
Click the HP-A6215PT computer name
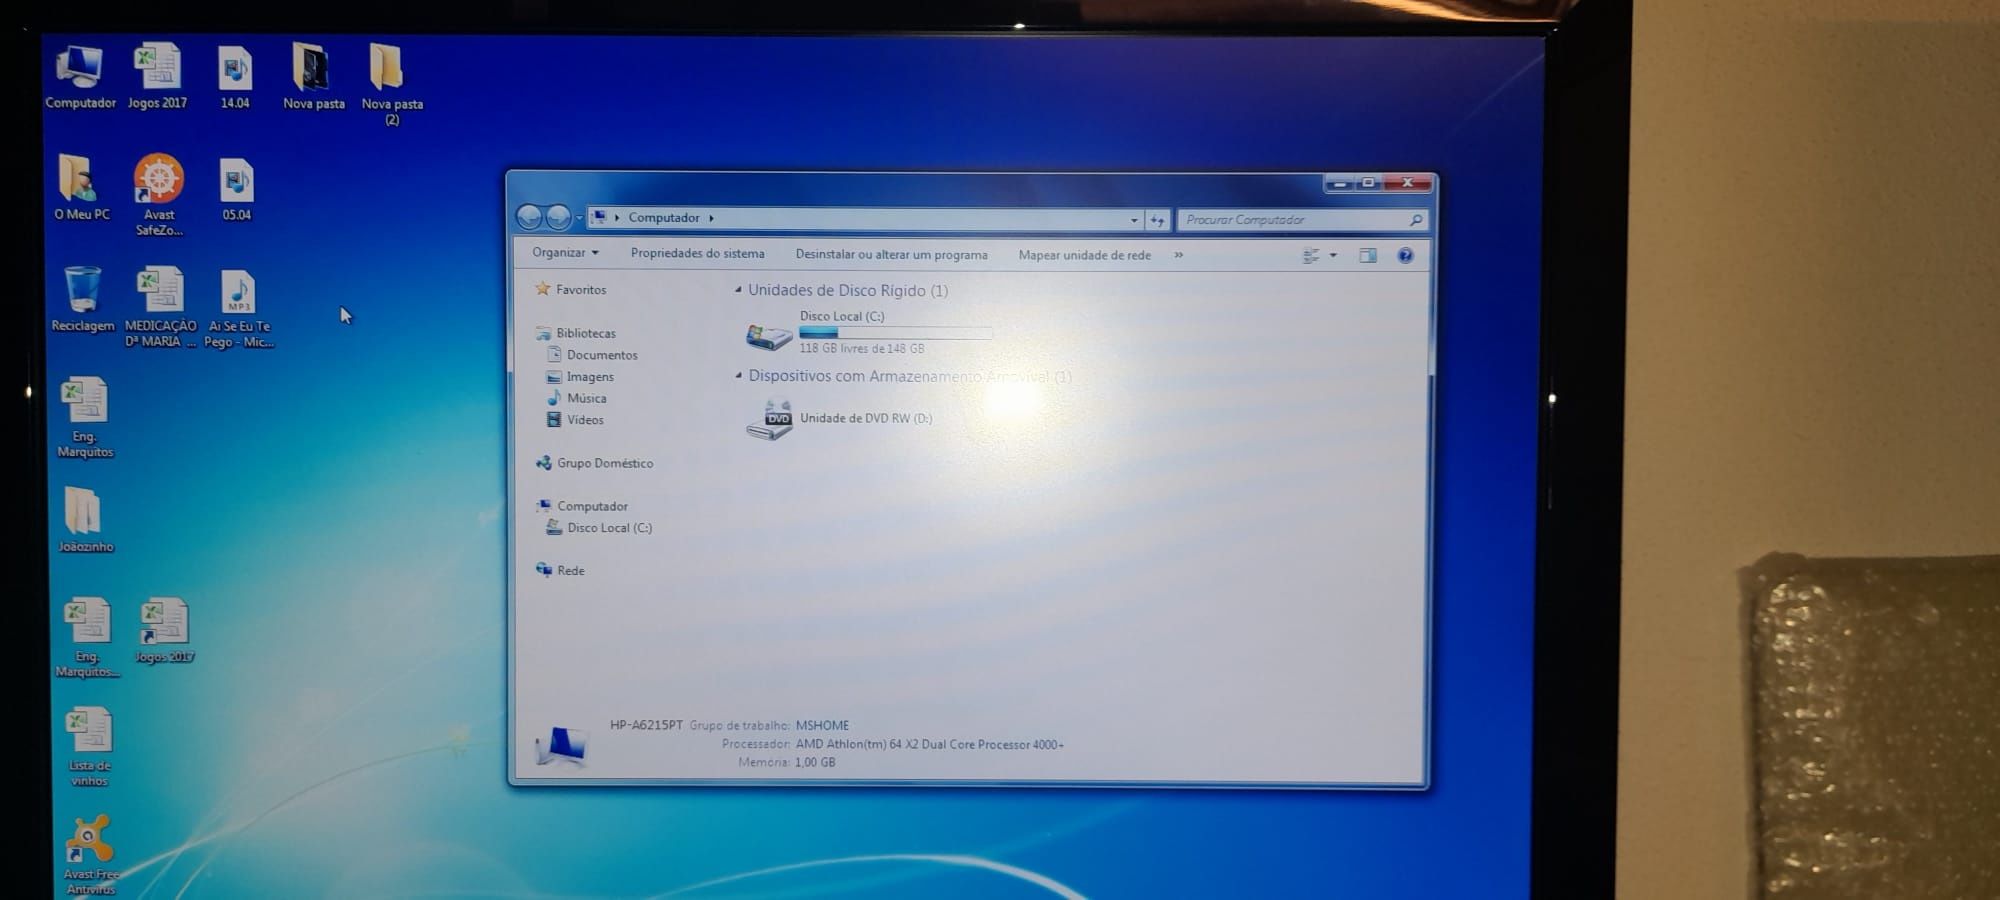tap(646, 725)
